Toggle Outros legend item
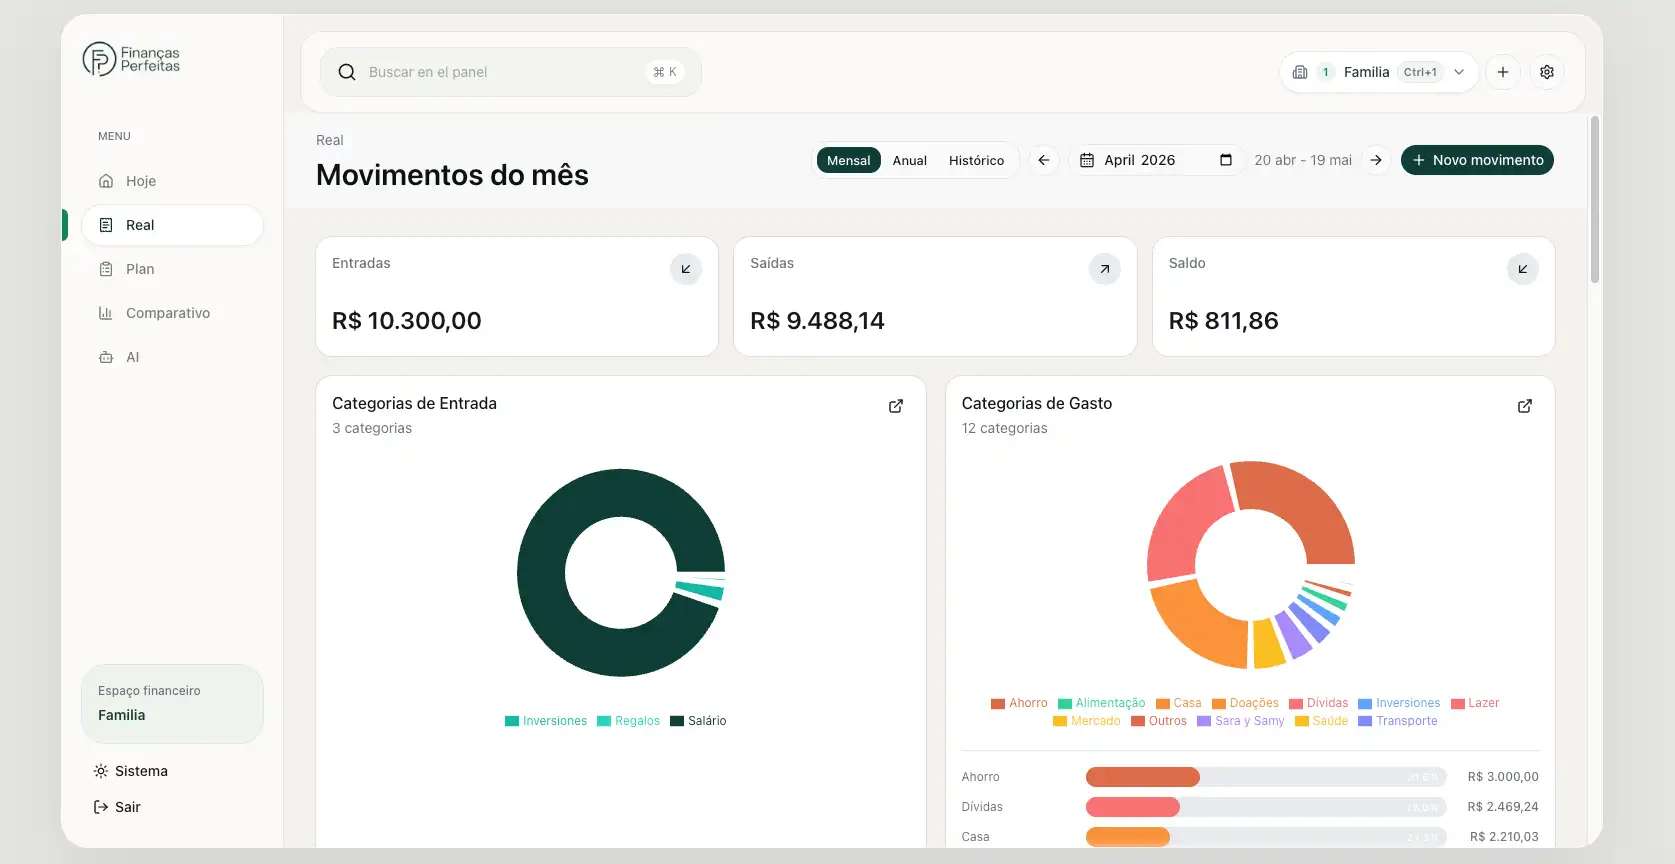Viewport: 1675px width, 864px height. tap(1159, 721)
